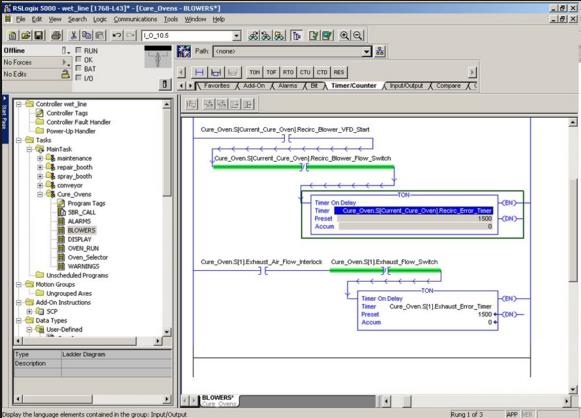This screenshot has height=418, width=581.
Task: Click the RSWho network browse icon next to Path
Action: [380, 51]
